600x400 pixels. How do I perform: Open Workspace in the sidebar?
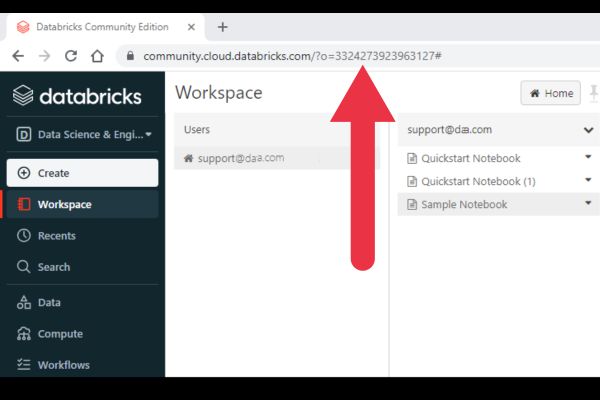[82, 204]
